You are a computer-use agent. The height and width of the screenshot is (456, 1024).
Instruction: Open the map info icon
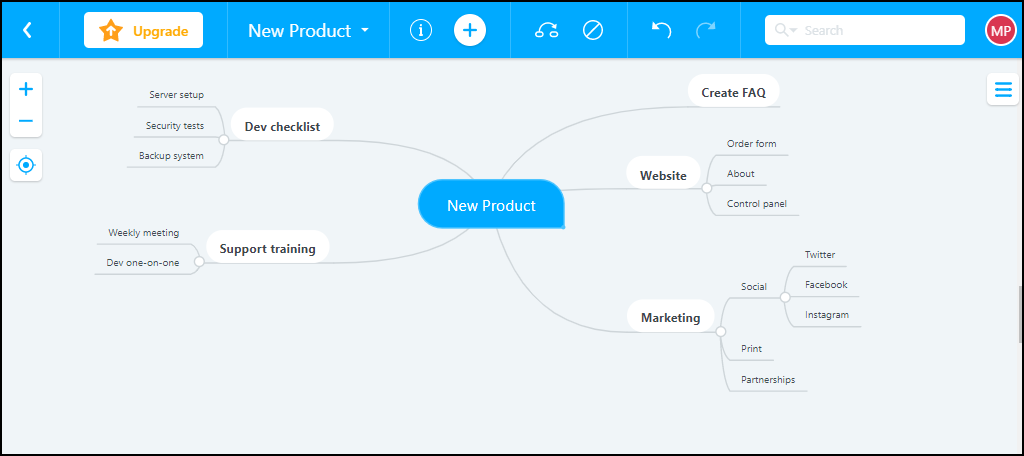click(x=421, y=30)
